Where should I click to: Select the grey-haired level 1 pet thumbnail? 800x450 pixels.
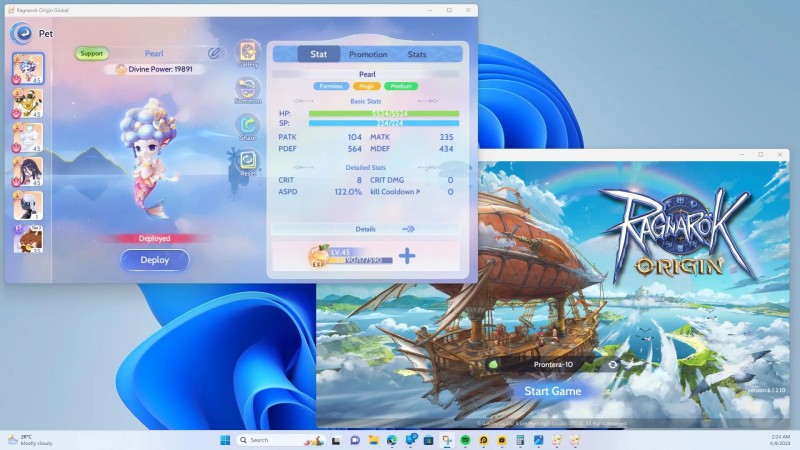tap(28, 206)
